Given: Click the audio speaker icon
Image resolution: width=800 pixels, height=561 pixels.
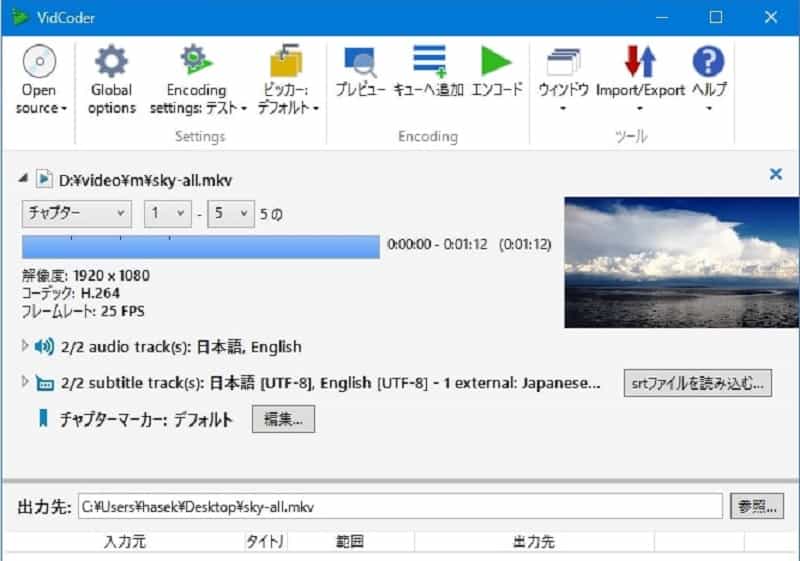Looking at the screenshot, I should 44,347.
